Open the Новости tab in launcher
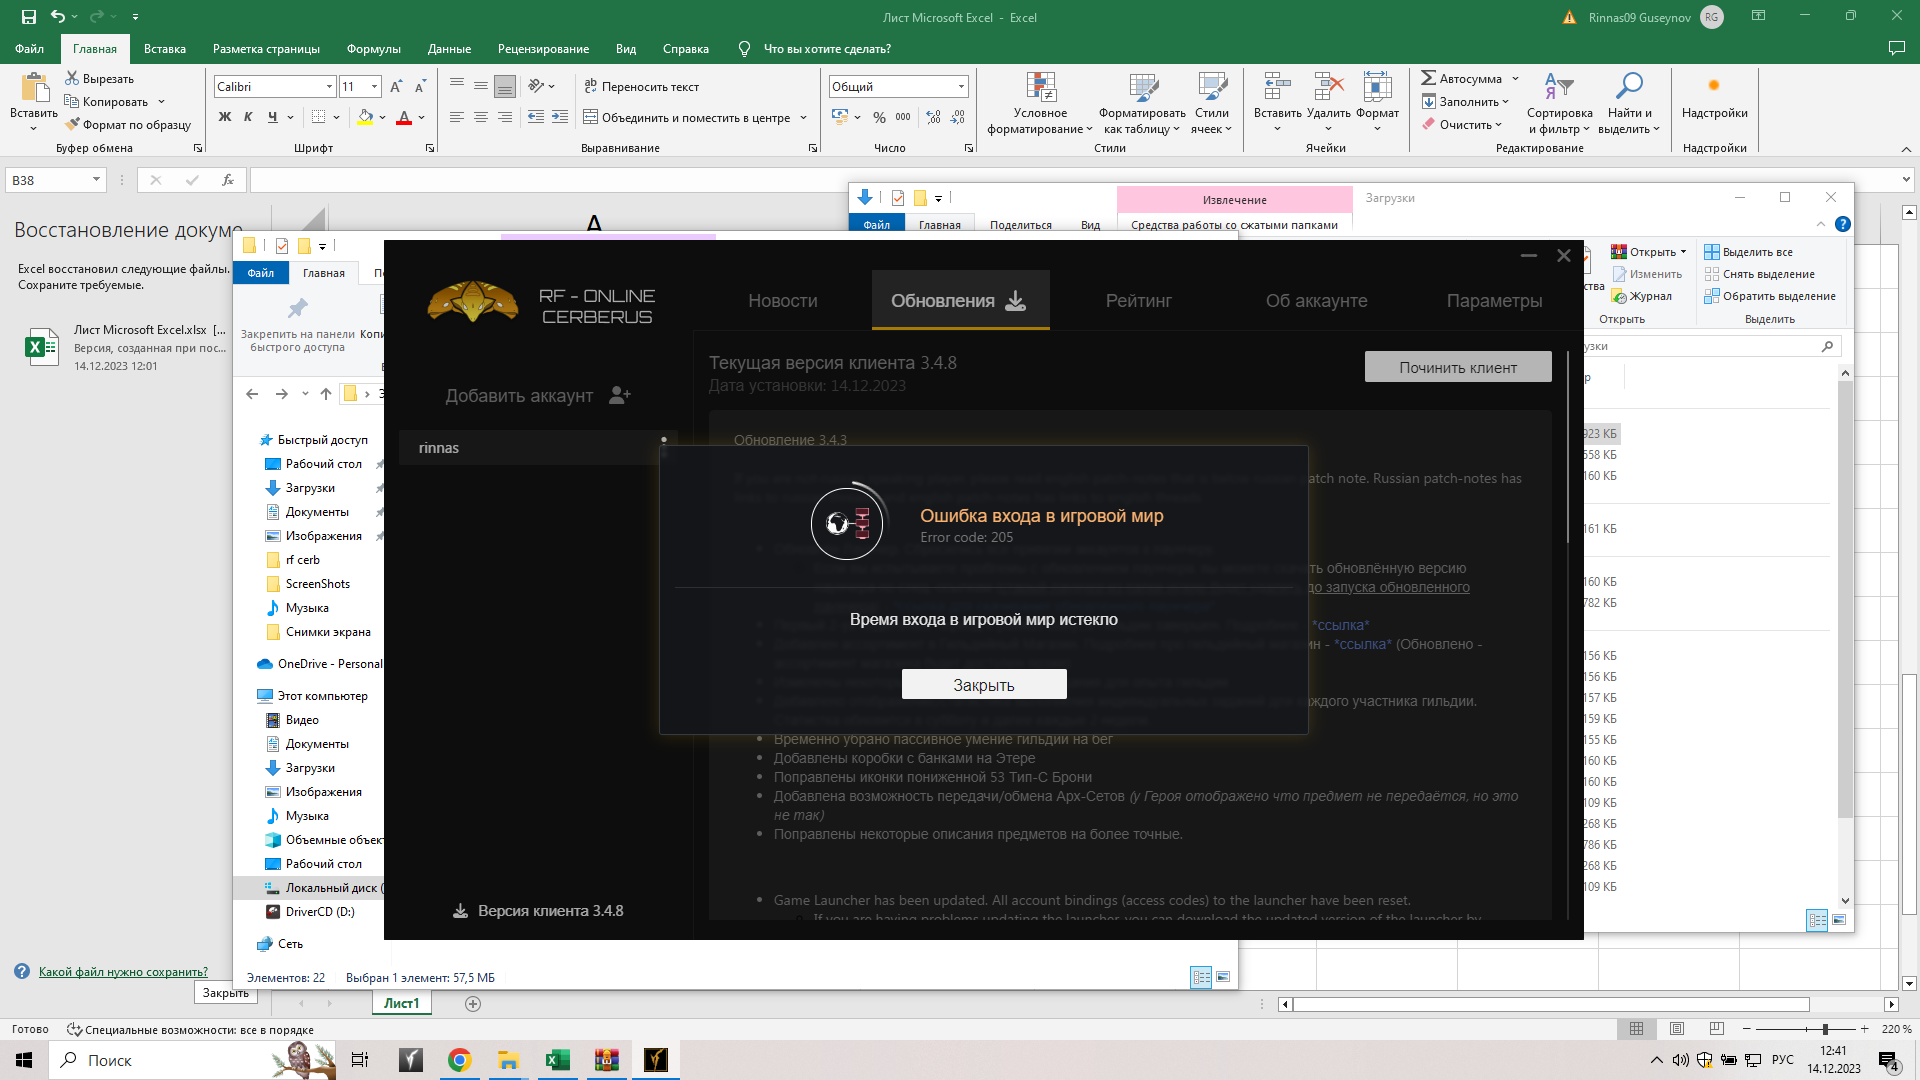The width and height of the screenshot is (1920, 1080). click(x=783, y=301)
